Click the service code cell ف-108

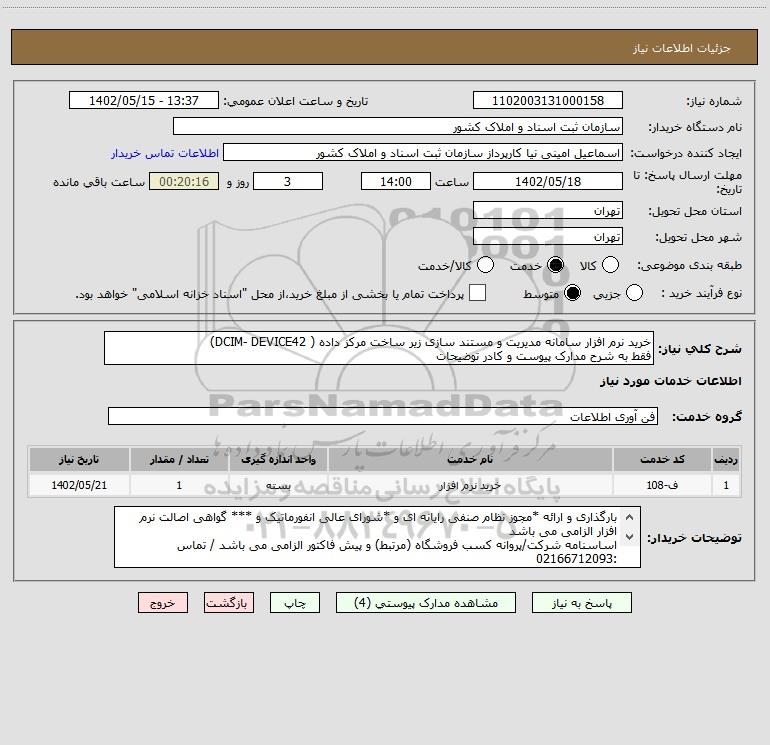point(662,486)
